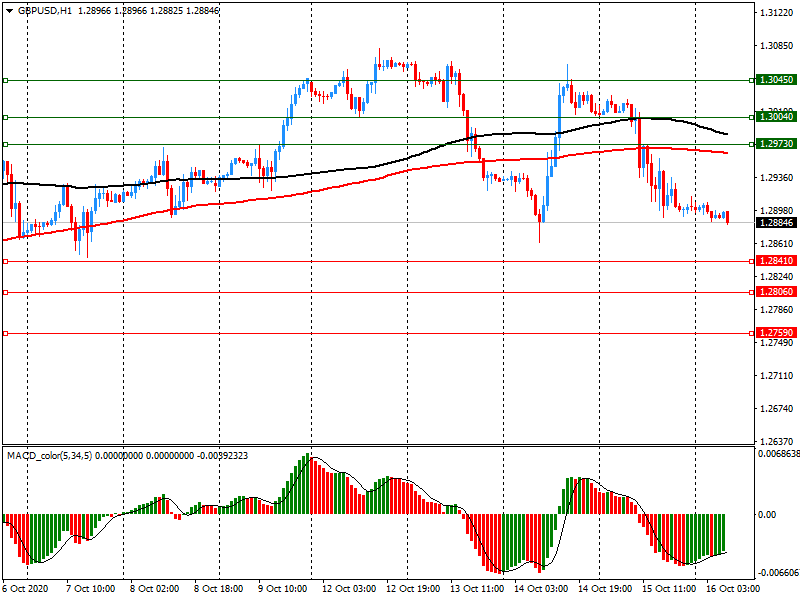Viewport: 800px width, 600px height.
Task: Click the 16 Oct 03:00 time label
Action: [733, 589]
